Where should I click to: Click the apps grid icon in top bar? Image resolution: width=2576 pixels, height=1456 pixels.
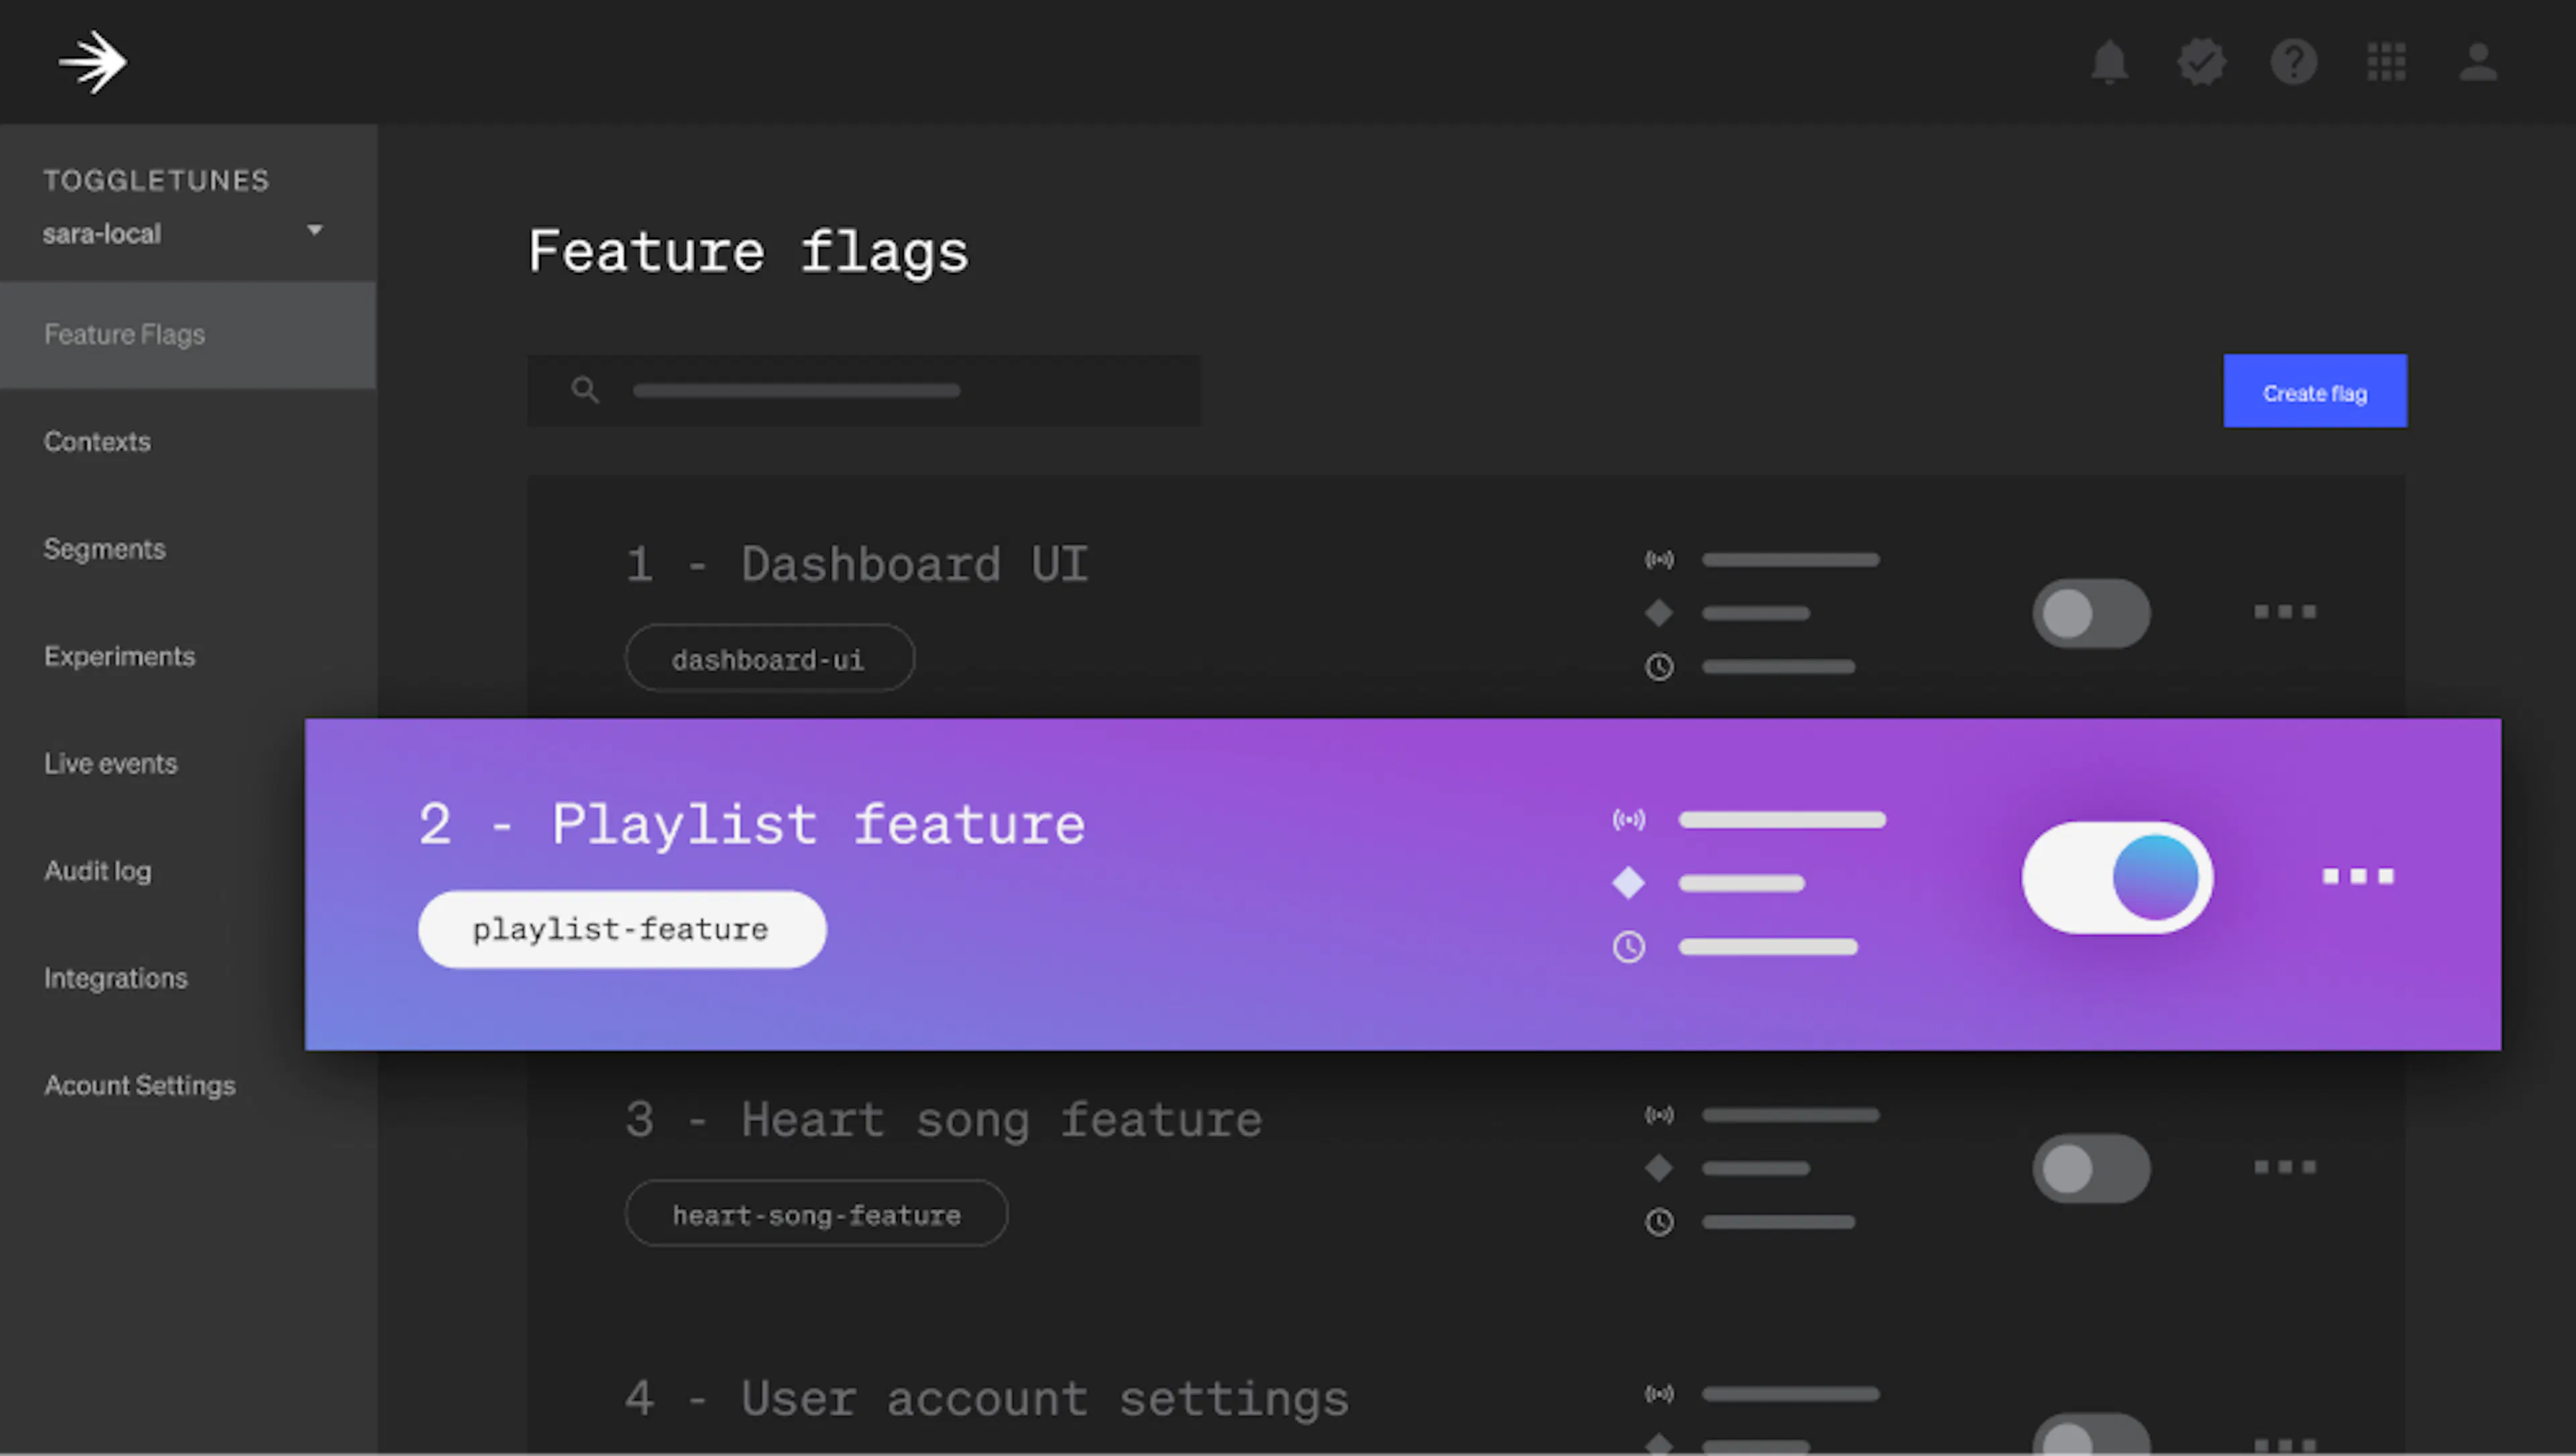pyautogui.click(x=2387, y=62)
